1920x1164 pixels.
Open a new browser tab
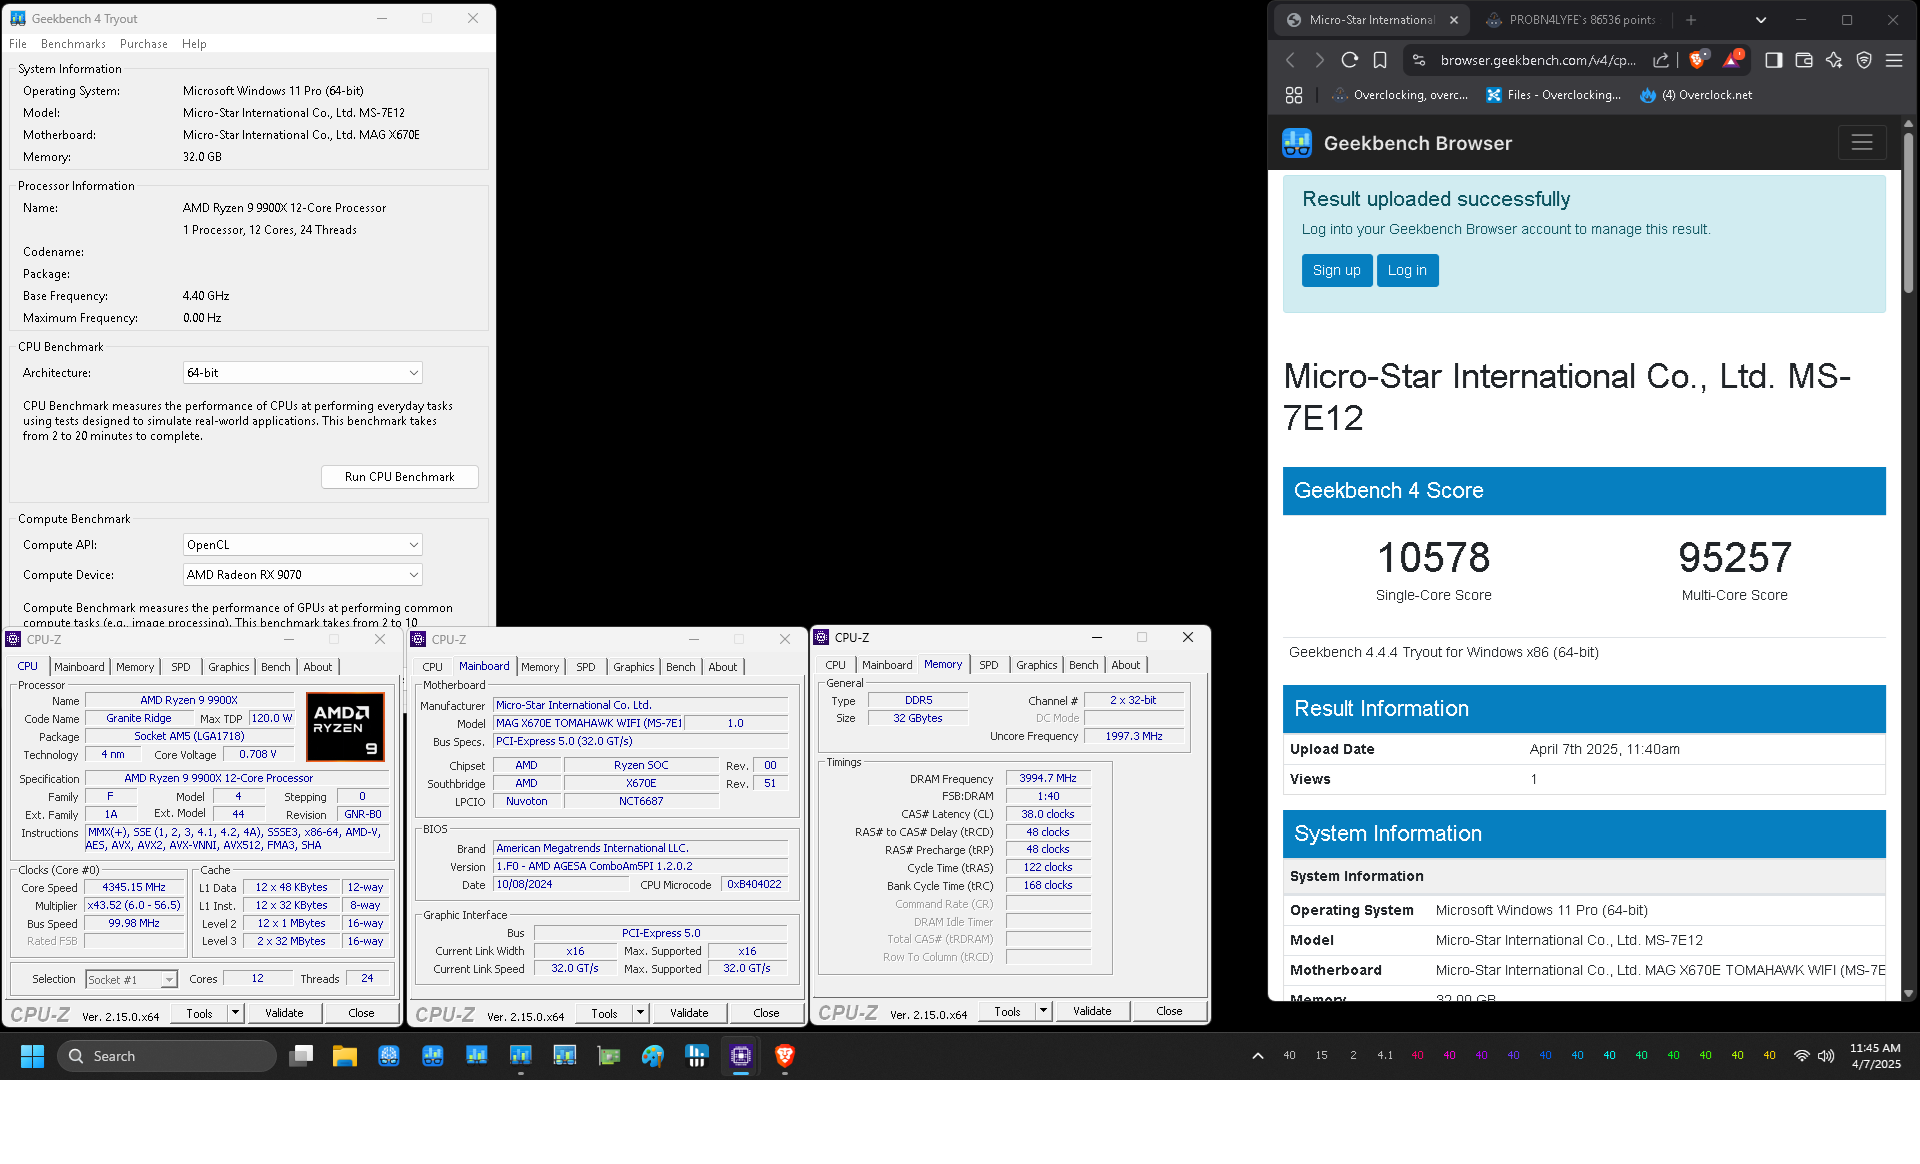pyautogui.click(x=1691, y=20)
